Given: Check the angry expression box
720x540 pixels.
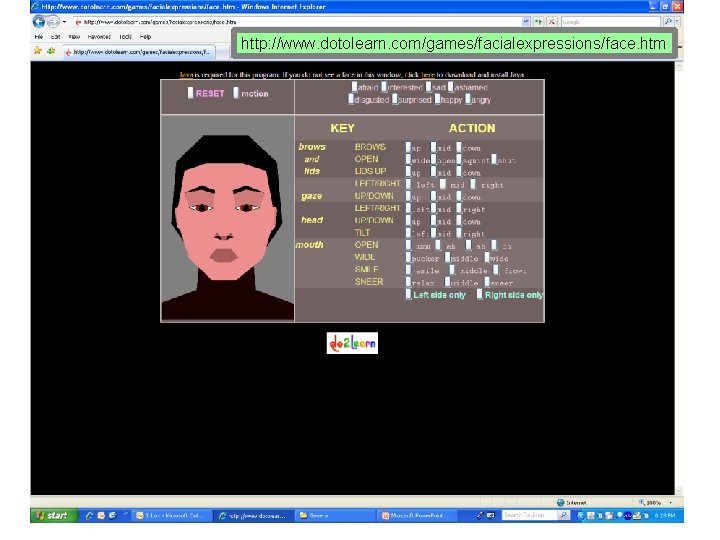Looking at the screenshot, I should point(467,99).
